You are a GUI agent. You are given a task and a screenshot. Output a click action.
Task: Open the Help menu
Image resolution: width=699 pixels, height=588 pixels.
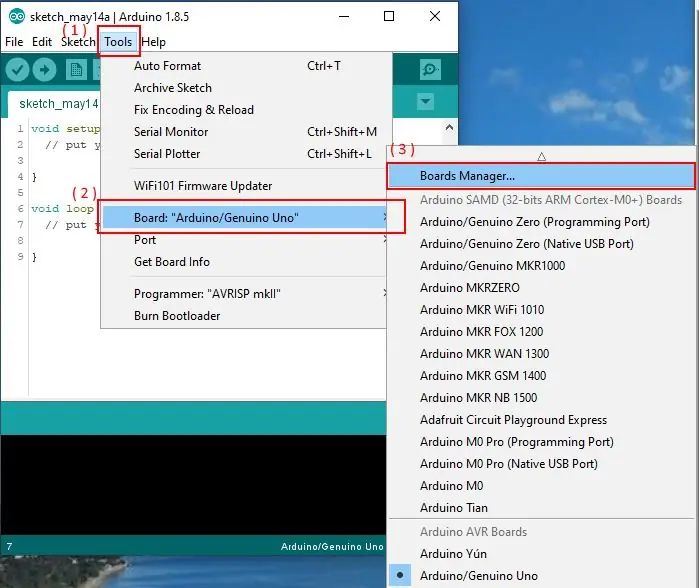(153, 41)
